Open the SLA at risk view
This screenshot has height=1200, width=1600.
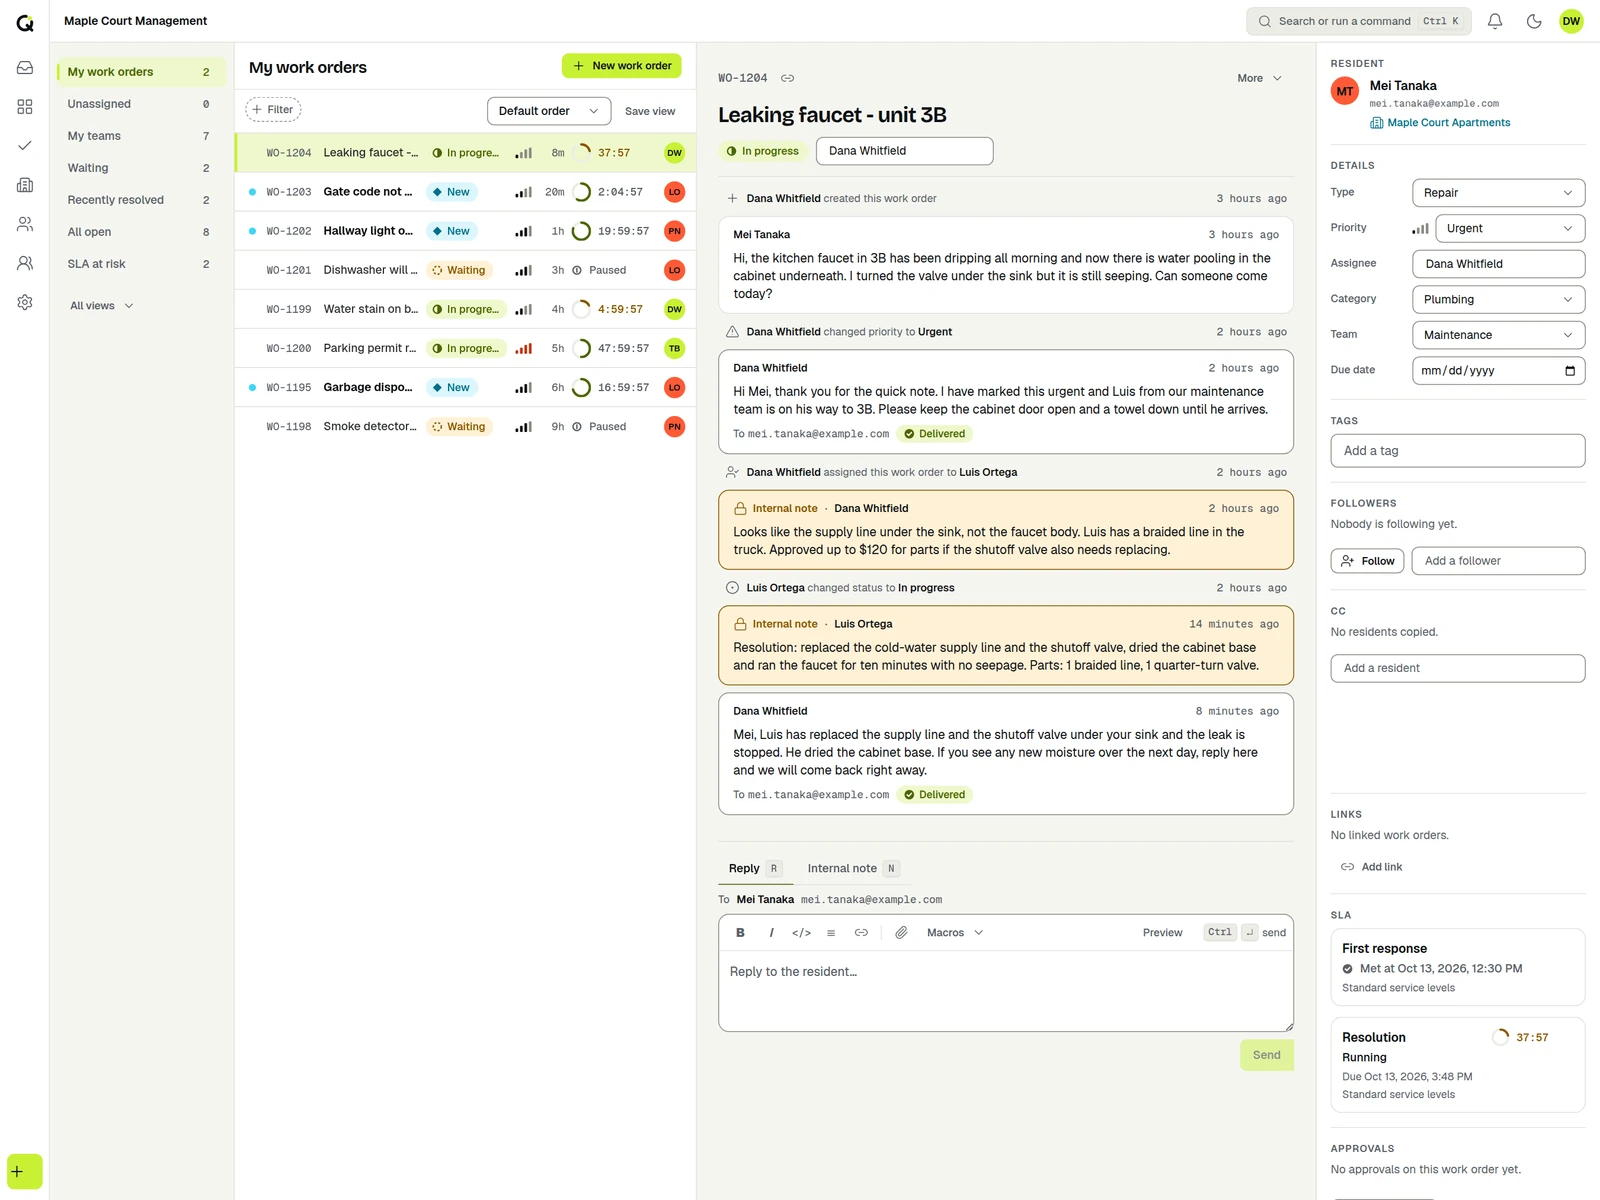coord(140,264)
